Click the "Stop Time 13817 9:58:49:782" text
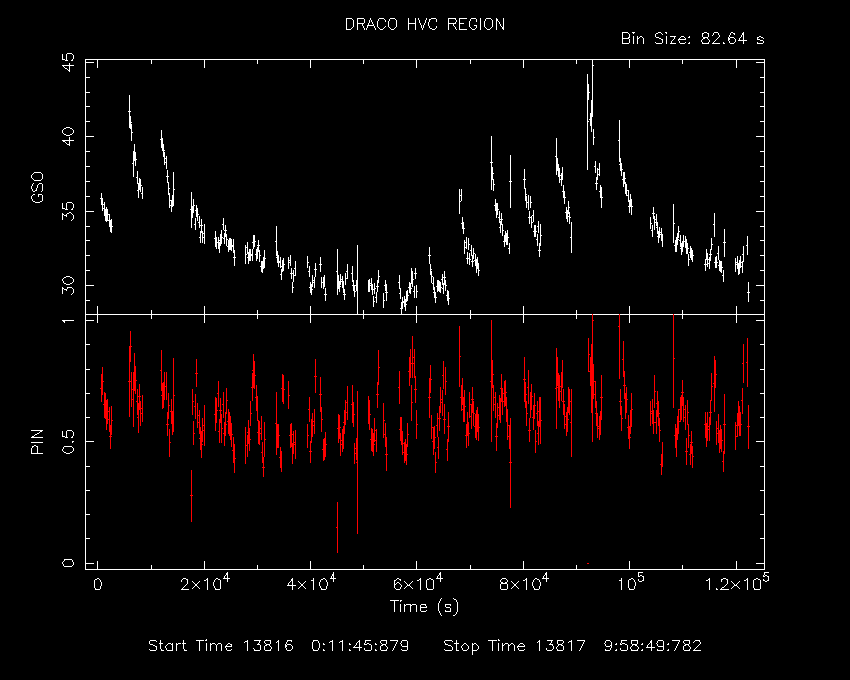This screenshot has height=680, width=850. 572,646
